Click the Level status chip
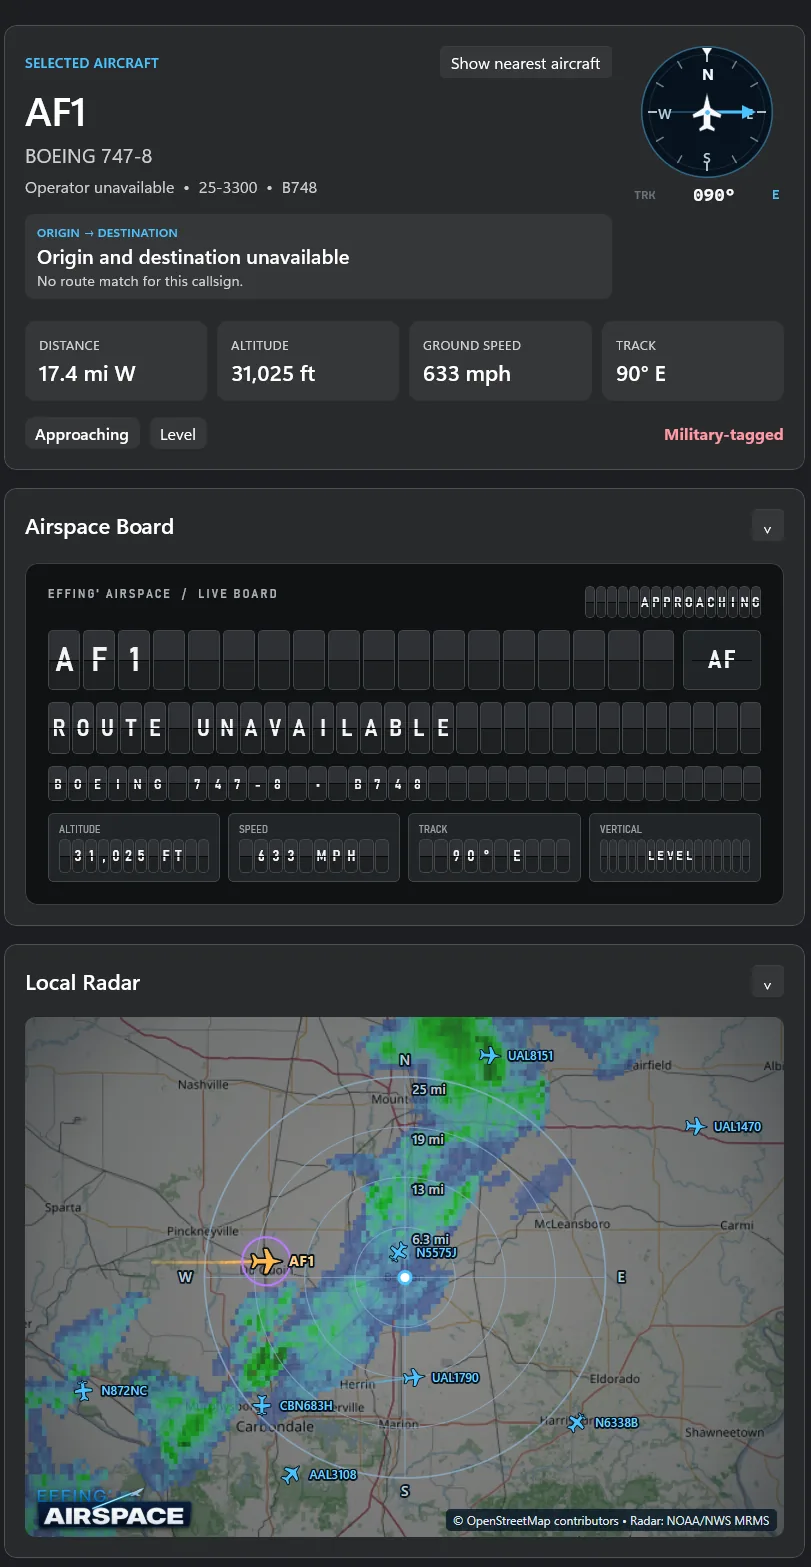Viewport: 811px width, 1567px height. [178, 434]
